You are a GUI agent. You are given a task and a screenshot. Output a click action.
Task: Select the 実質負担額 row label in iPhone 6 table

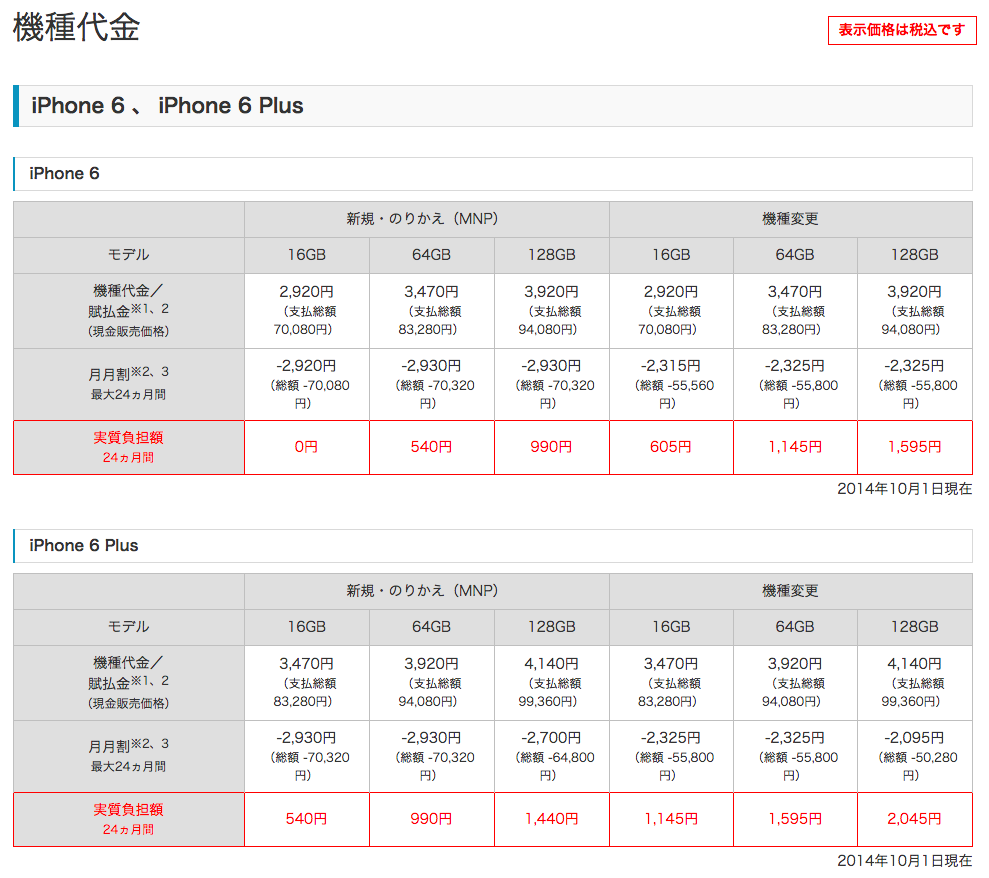click(128, 447)
